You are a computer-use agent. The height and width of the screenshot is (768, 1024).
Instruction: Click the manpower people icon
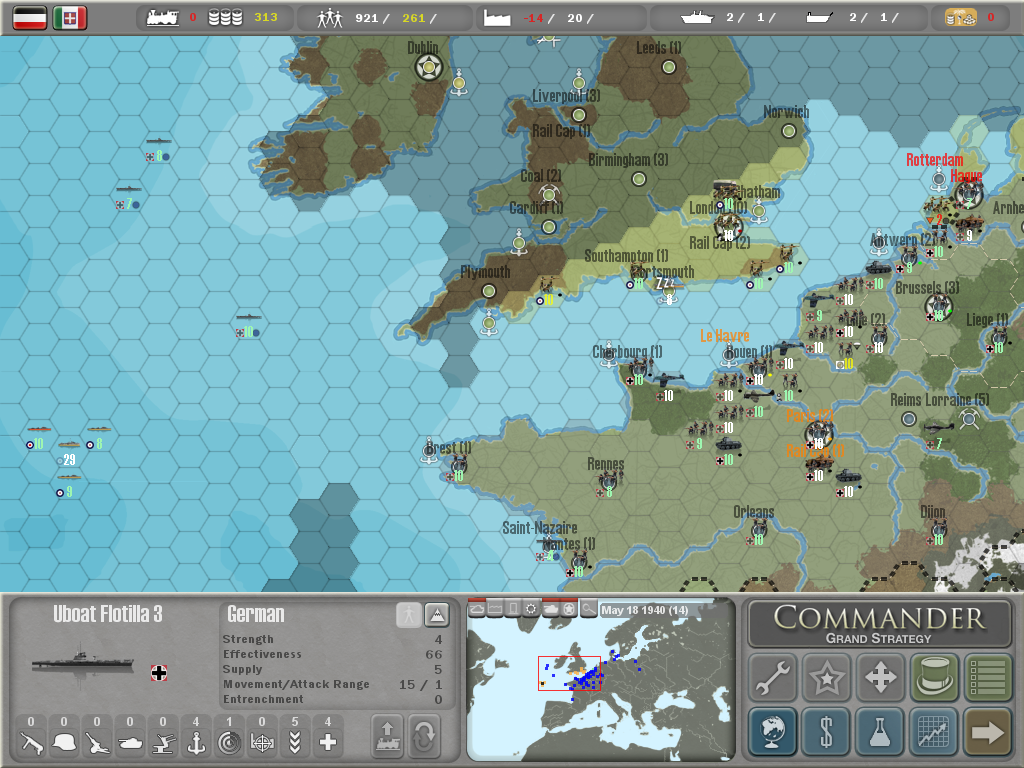pos(330,18)
